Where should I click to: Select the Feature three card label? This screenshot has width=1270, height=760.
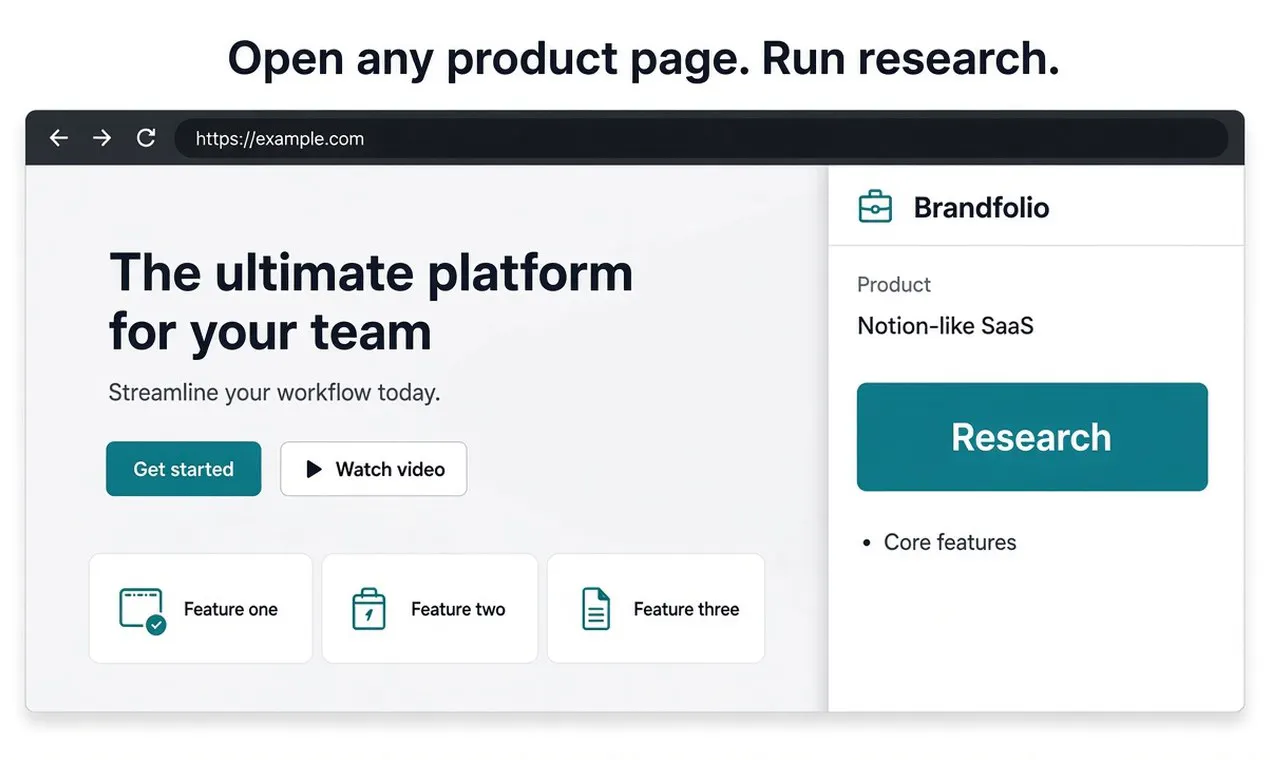tap(686, 609)
